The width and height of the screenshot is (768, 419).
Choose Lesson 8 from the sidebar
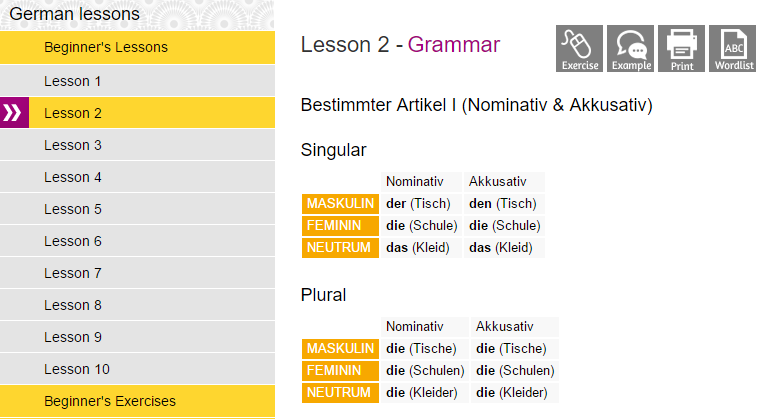[x=137, y=305]
